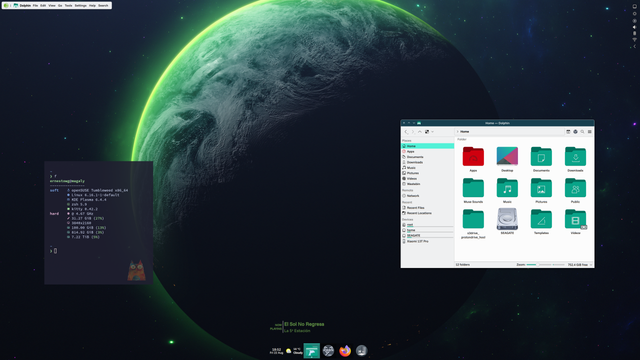Viewport: 640px width, 360px height.
Task: Open the weather widget in the dock
Action: click(294, 351)
